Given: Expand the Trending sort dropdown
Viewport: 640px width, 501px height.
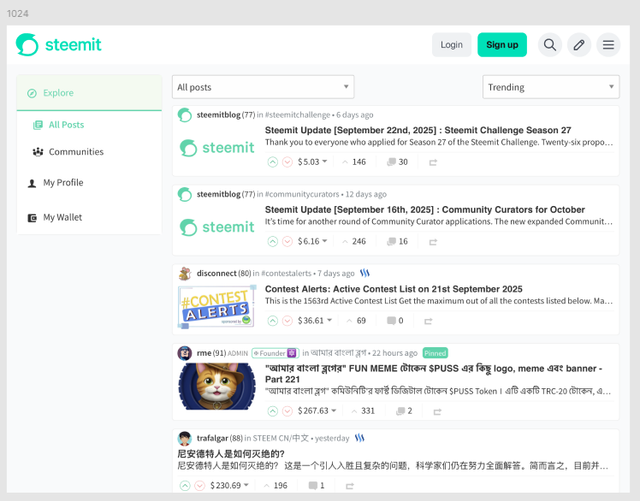Looking at the screenshot, I should (x=551, y=87).
